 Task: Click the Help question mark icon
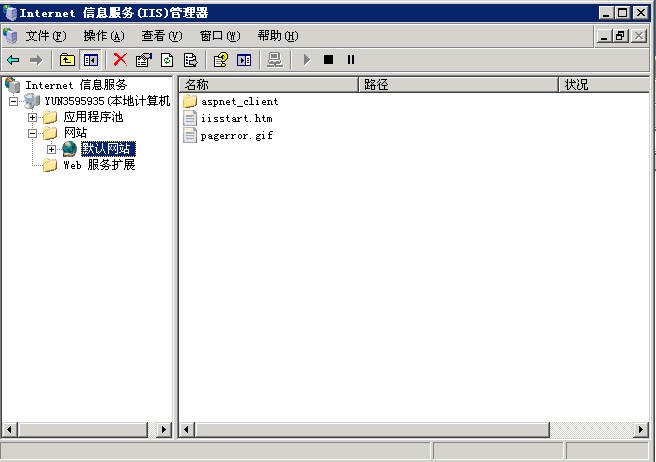(220, 60)
